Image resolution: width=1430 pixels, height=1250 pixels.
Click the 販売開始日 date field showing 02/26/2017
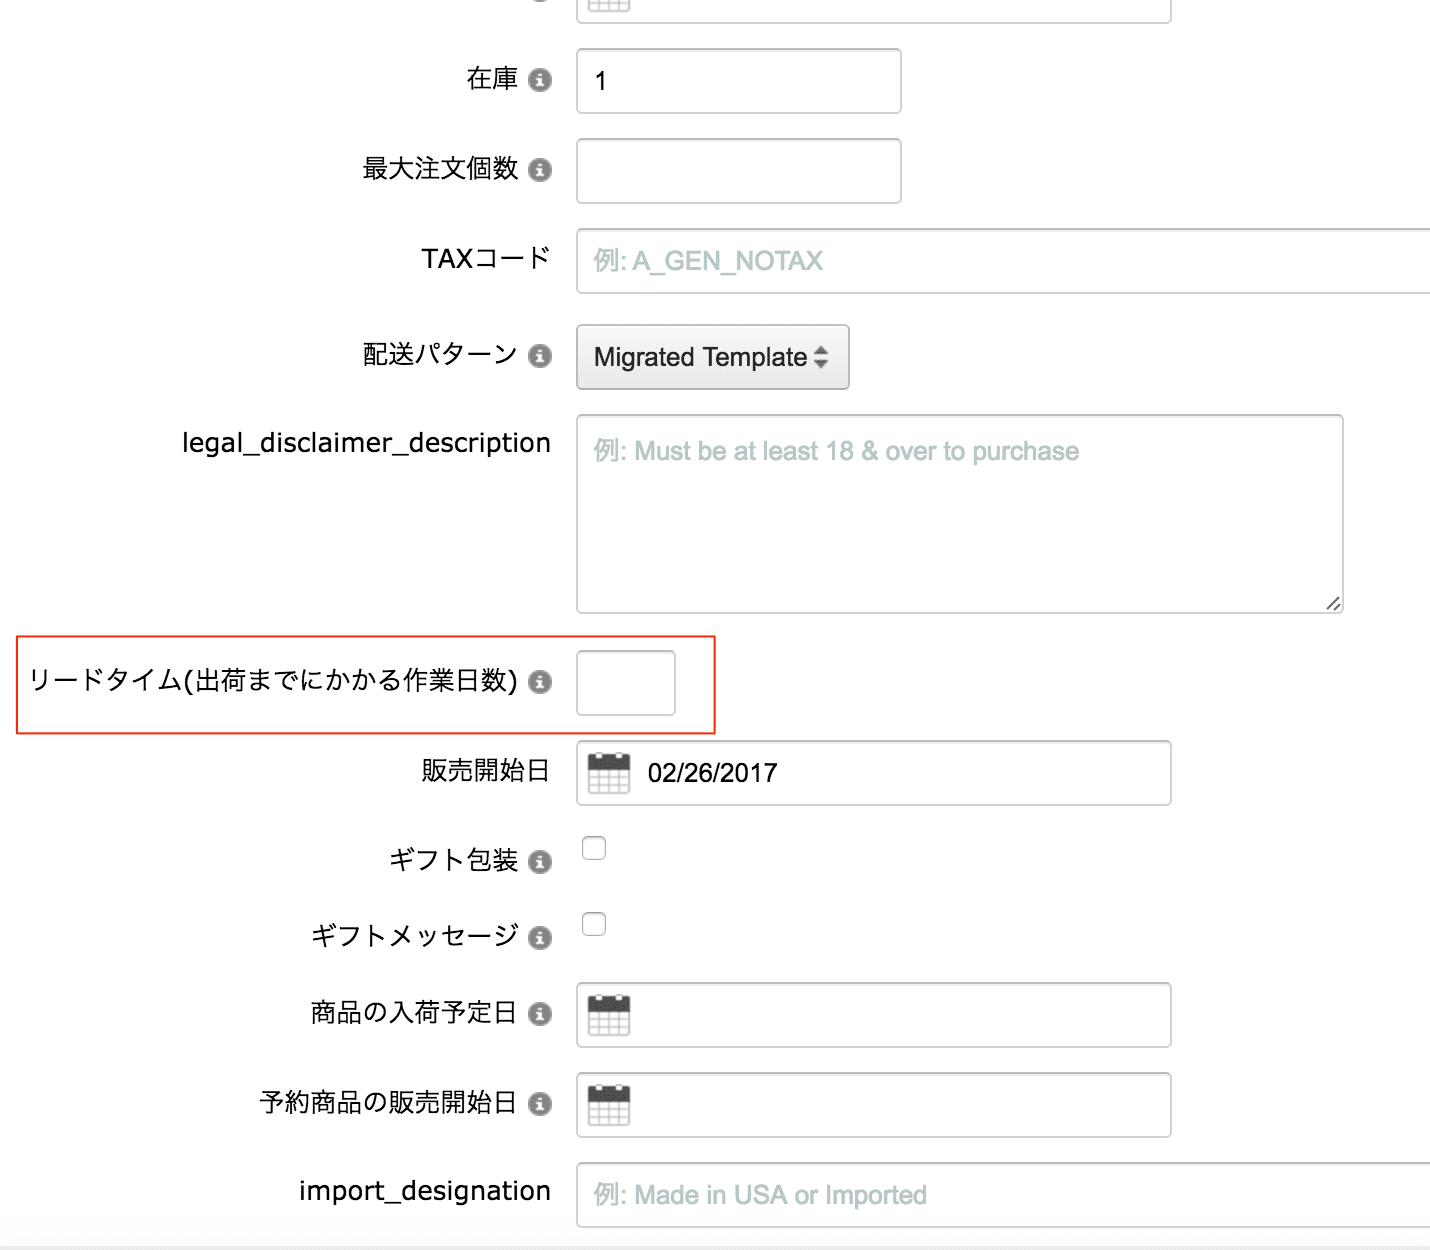click(x=900, y=773)
